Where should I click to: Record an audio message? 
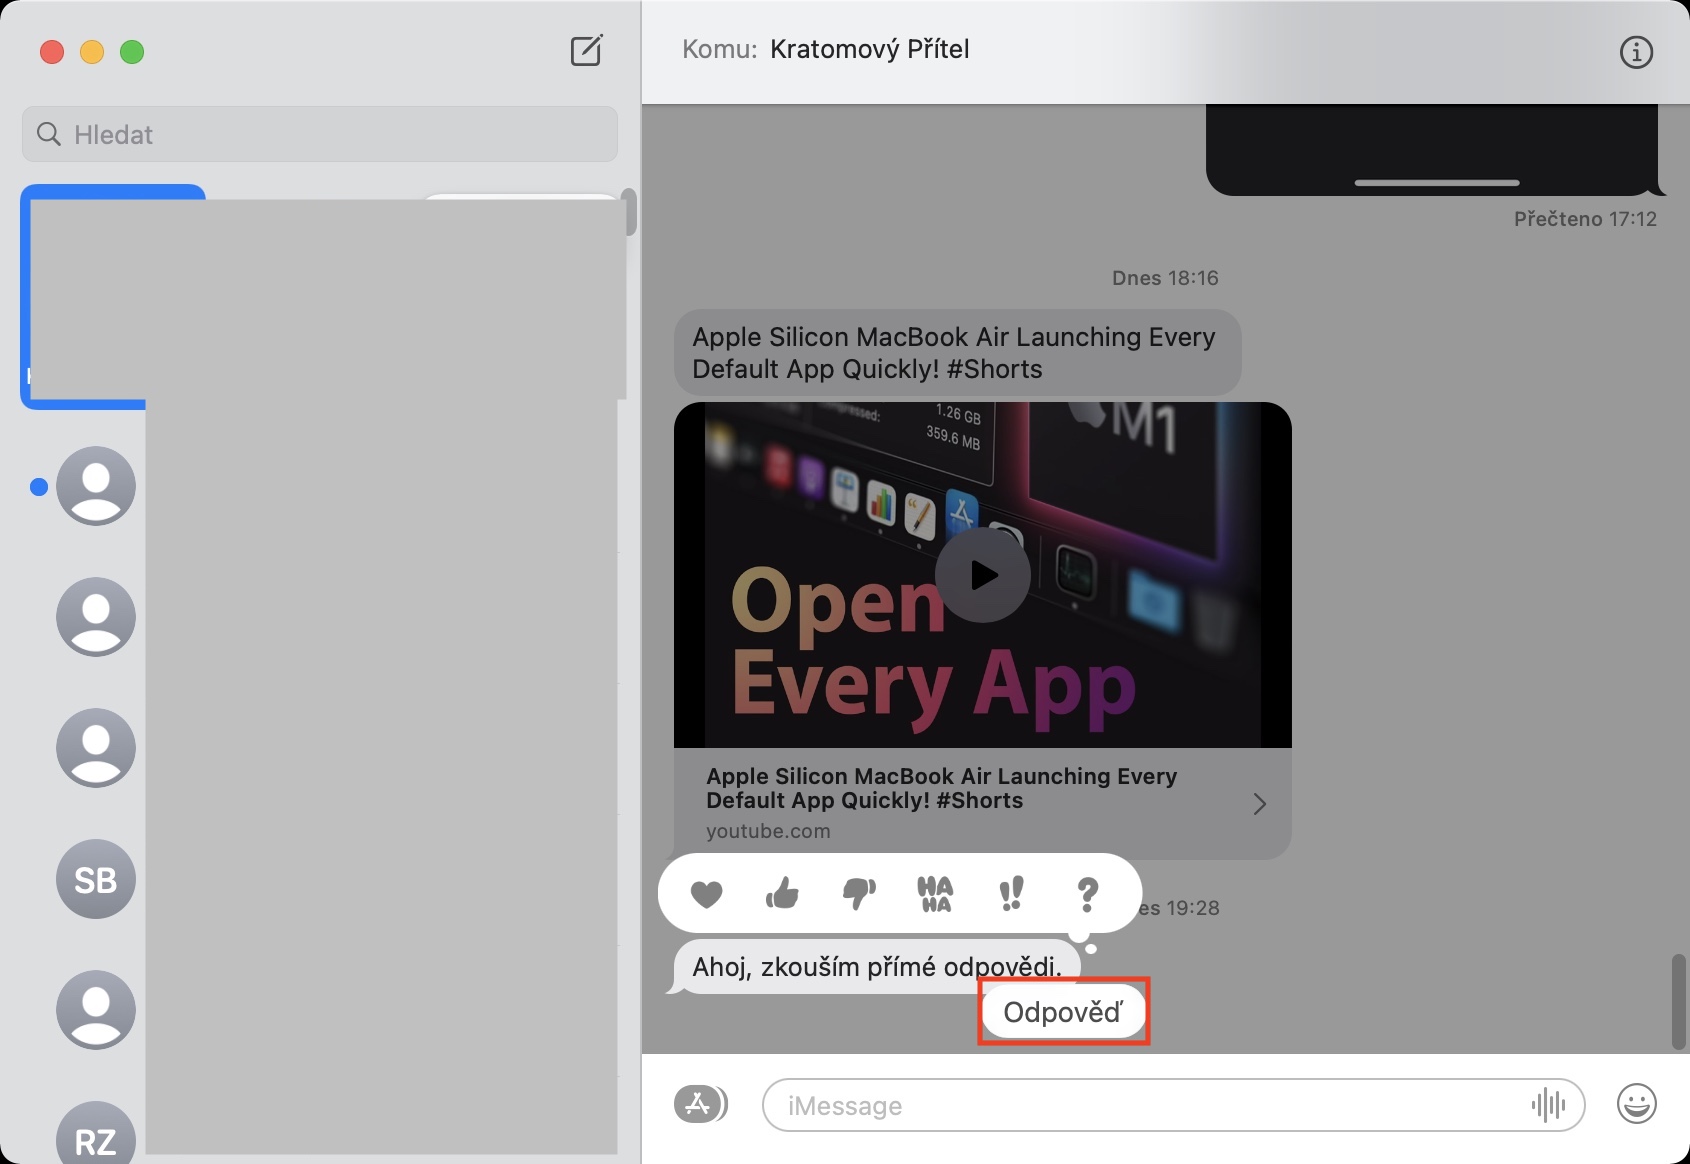click(x=1548, y=1105)
